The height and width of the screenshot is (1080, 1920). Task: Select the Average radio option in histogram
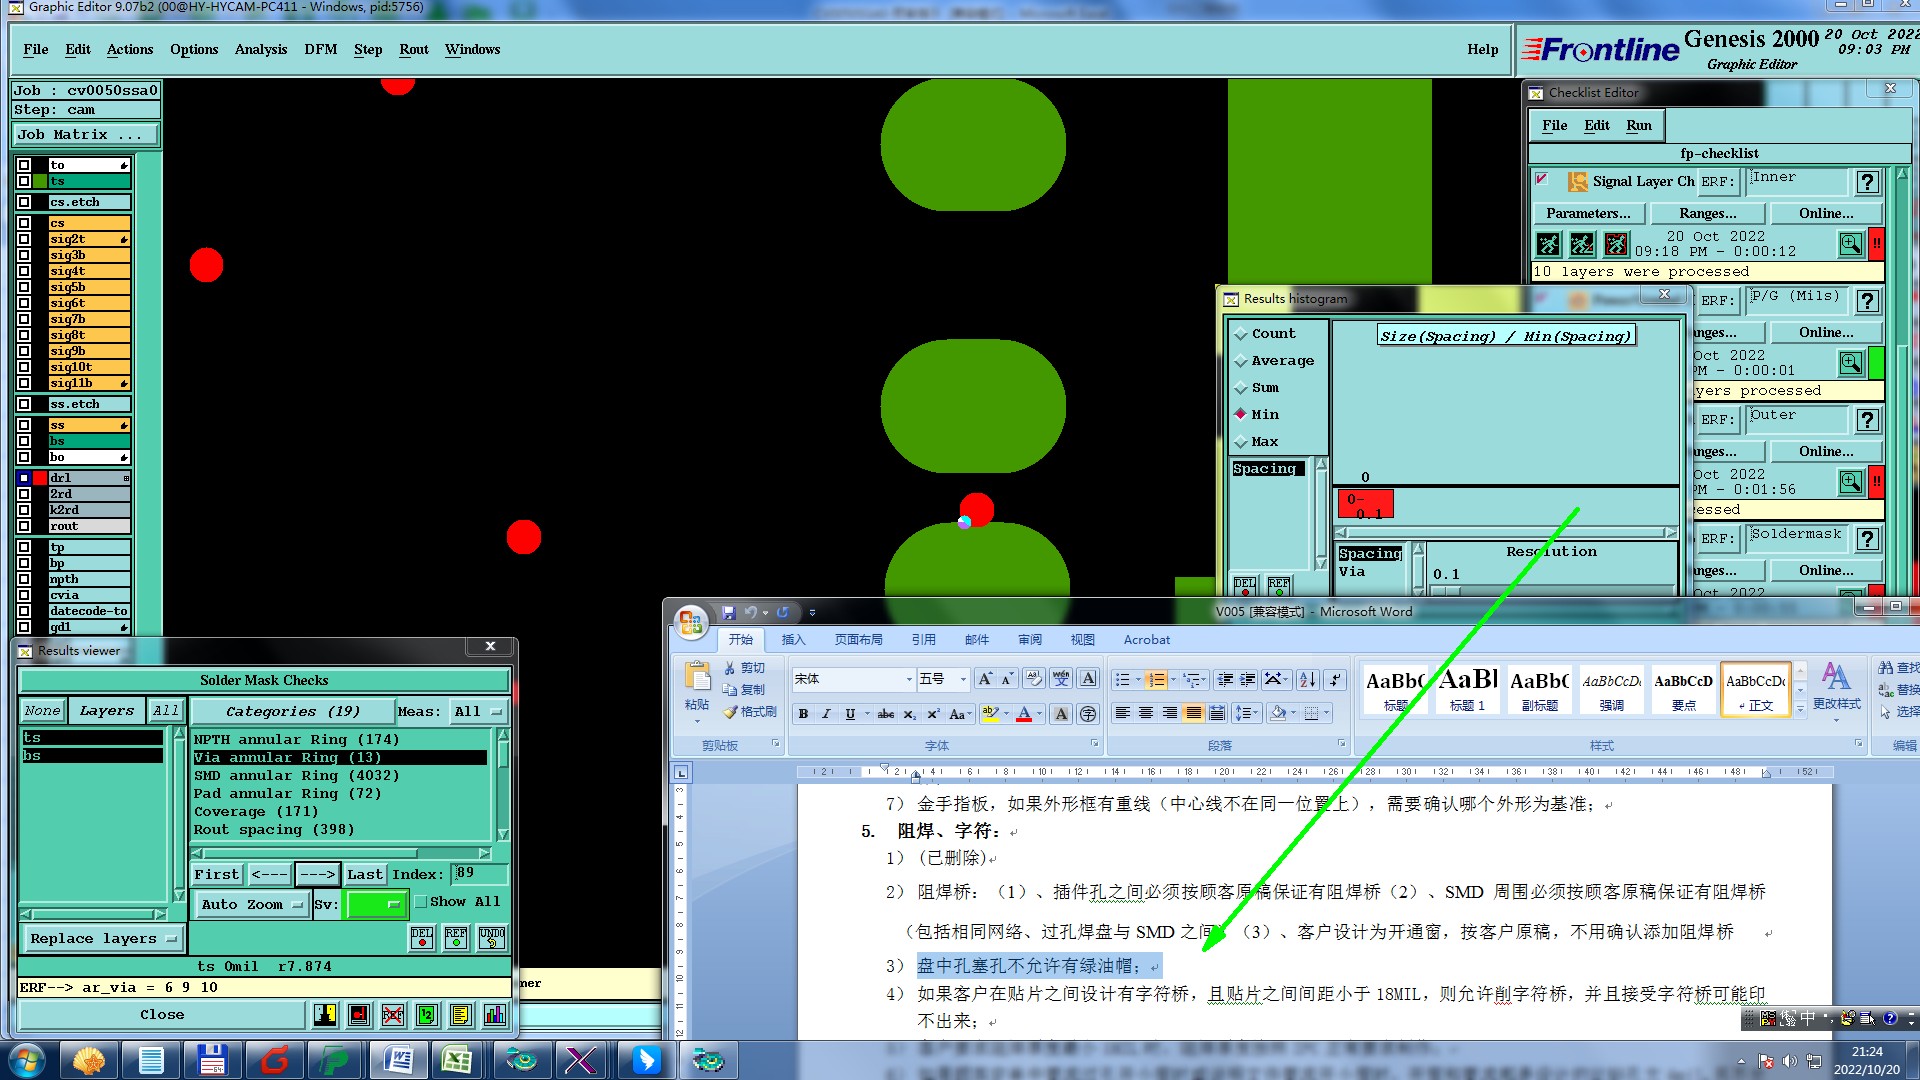[x=1241, y=361]
